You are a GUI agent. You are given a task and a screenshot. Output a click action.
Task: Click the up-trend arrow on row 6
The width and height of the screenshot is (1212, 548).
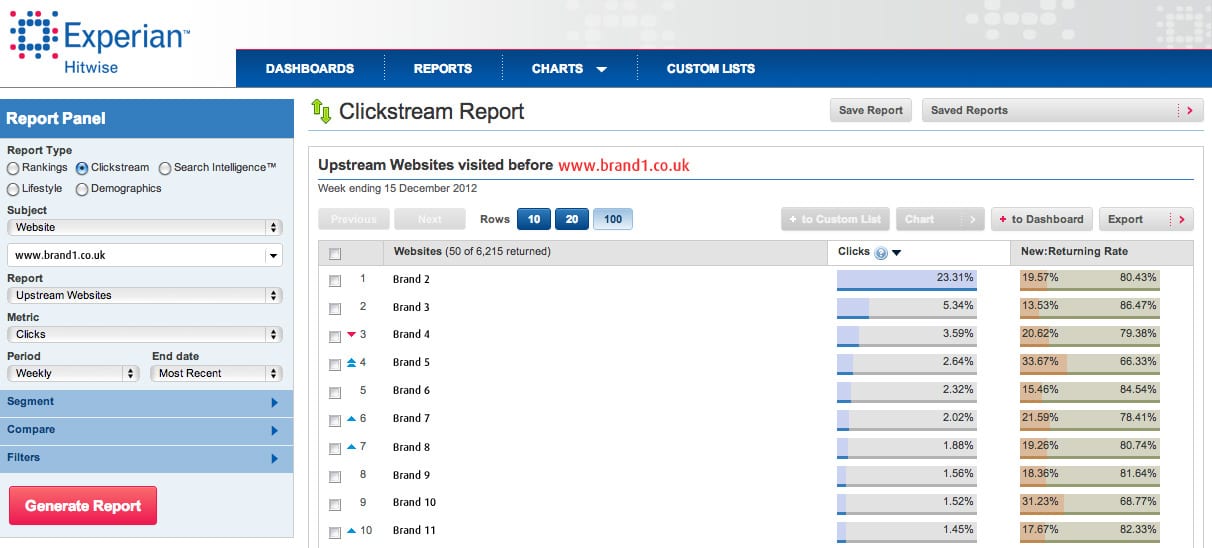point(351,419)
